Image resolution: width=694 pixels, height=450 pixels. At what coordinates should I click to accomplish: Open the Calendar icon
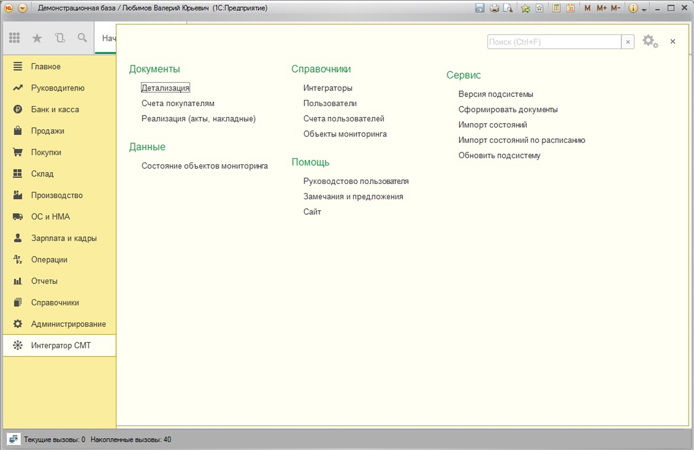(571, 8)
